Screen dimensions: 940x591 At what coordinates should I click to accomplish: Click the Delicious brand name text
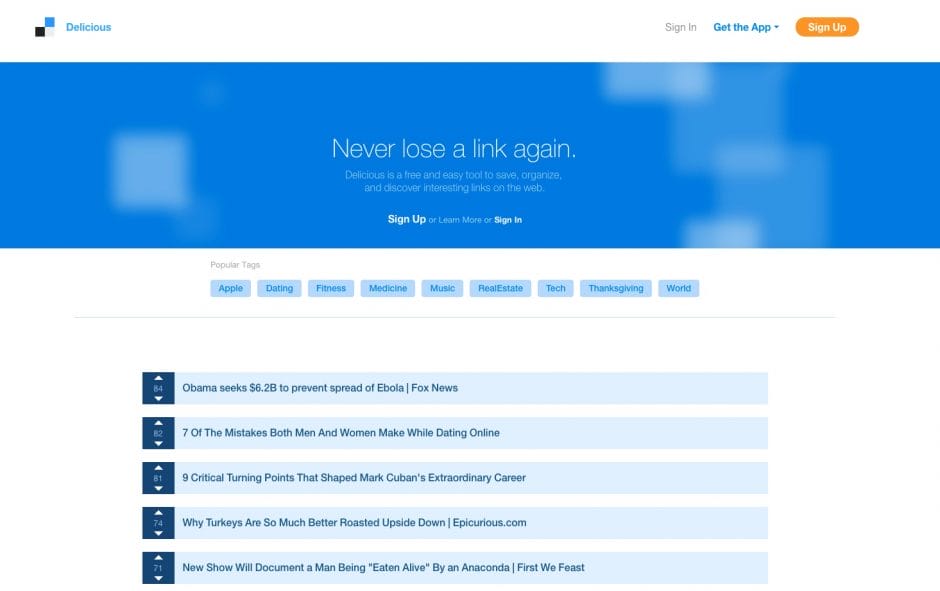pyautogui.click(x=88, y=27)
